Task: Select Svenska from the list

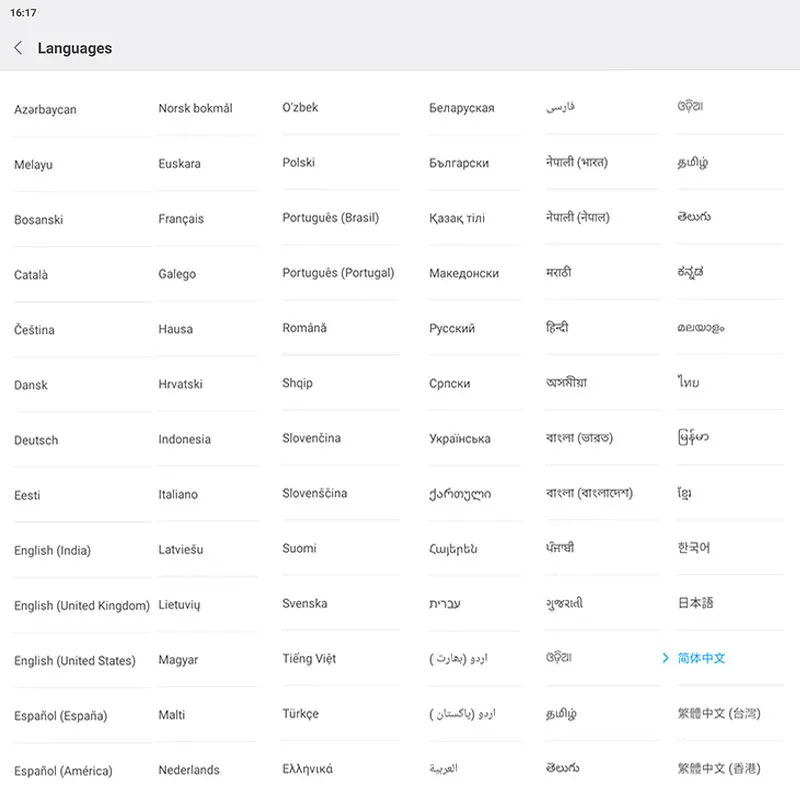Action: 305,604
